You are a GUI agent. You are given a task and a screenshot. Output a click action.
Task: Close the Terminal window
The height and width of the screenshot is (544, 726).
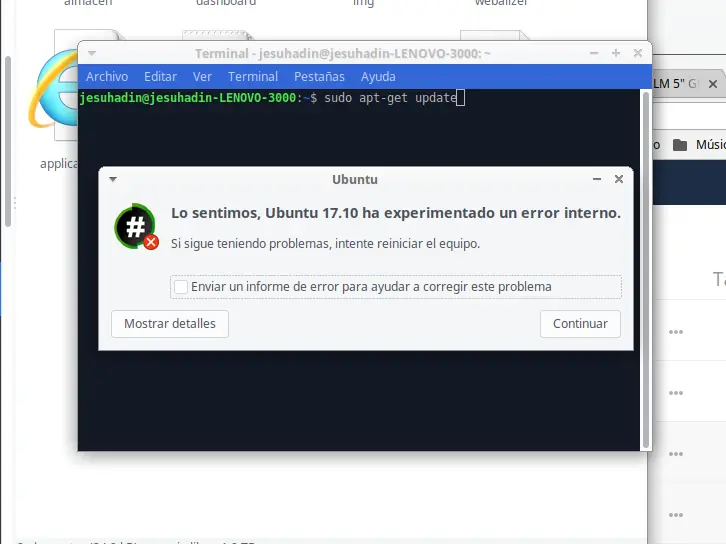[638, 53]
